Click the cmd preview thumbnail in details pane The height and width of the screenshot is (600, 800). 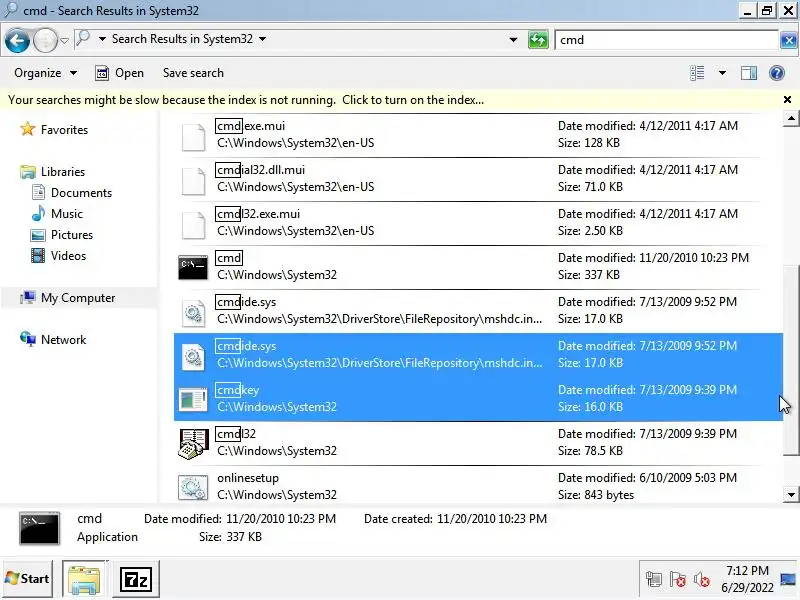coord(39,528)
